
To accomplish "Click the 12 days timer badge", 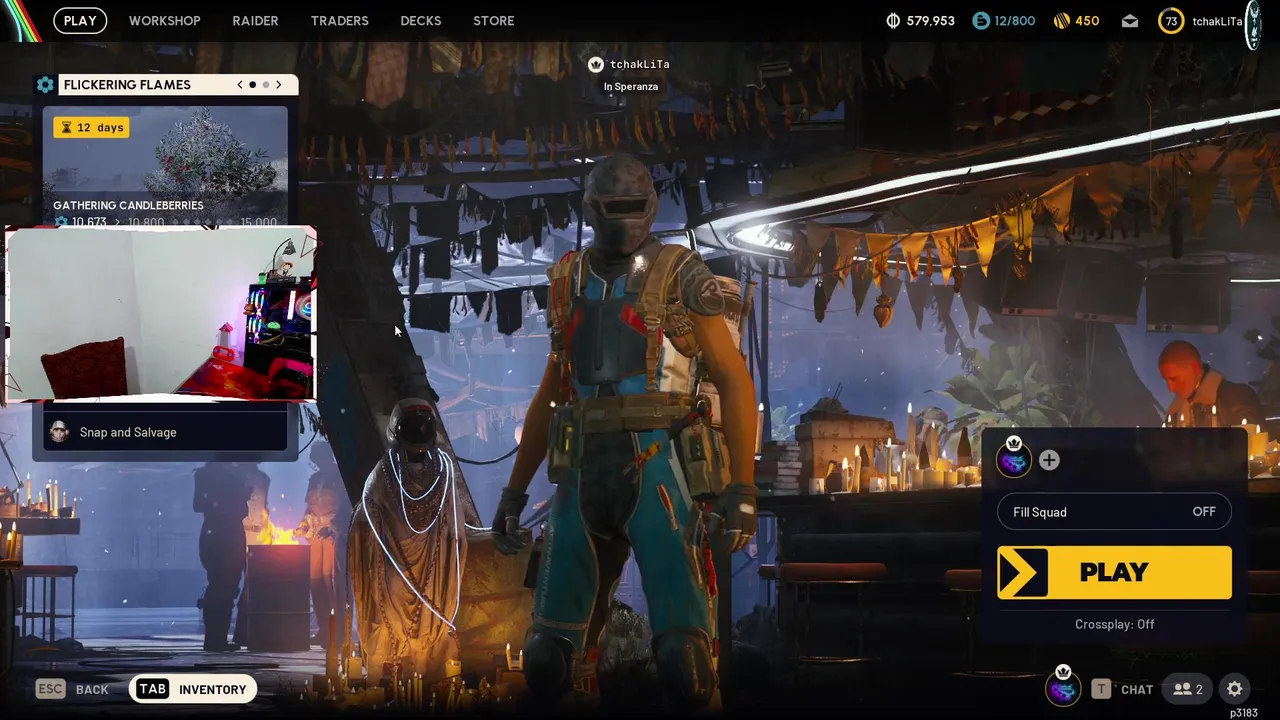I will point(92,127).
